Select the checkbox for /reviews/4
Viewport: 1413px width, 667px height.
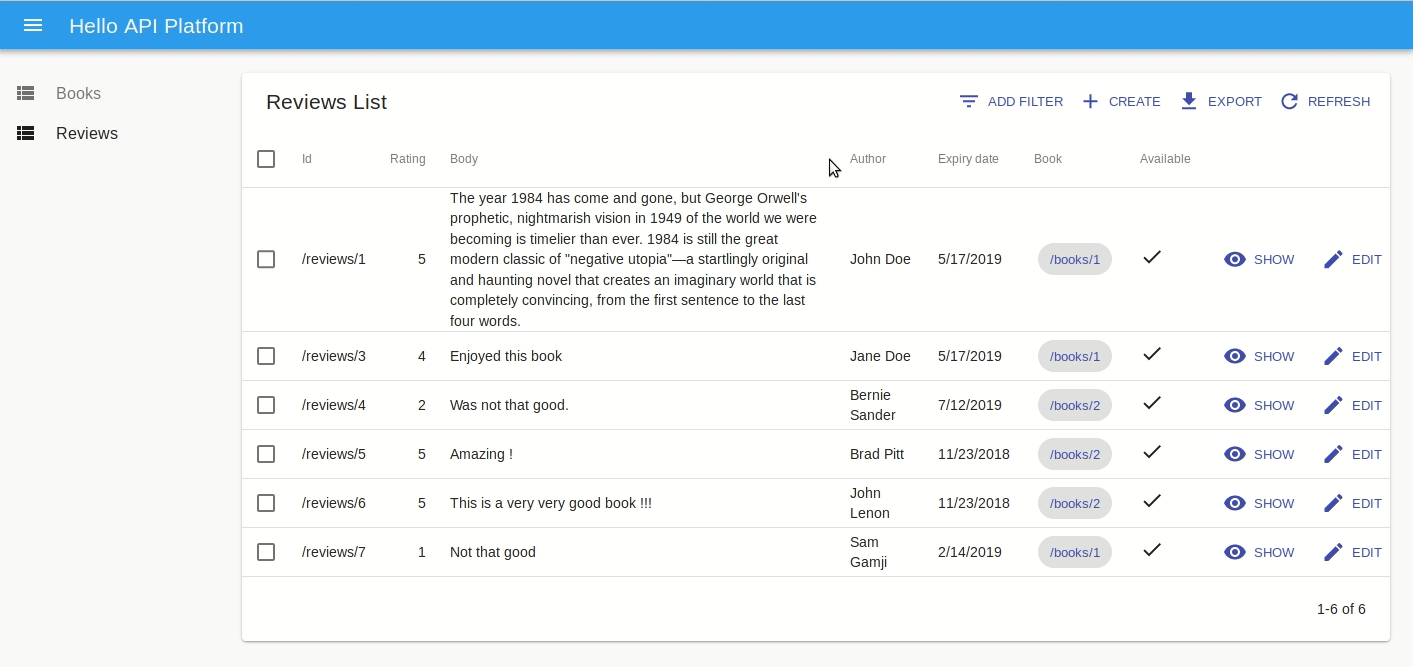tap(266, 405)
